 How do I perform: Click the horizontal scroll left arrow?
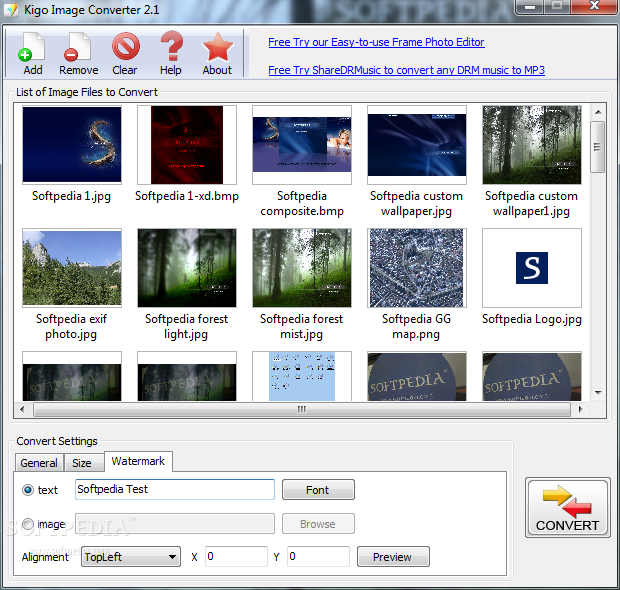tap(22, 409)
